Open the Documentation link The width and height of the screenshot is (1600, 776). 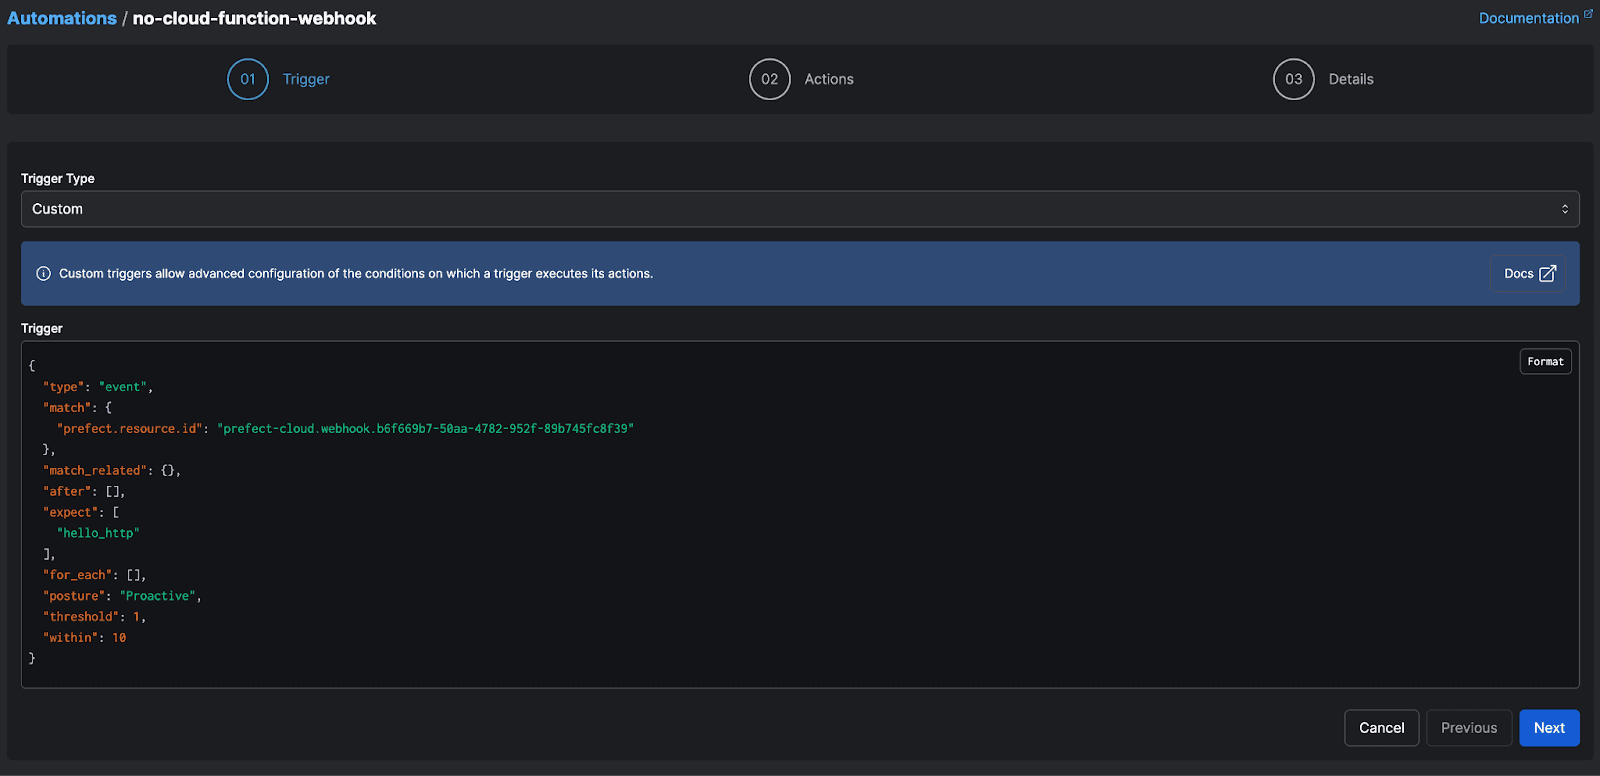click(1528, 18)
